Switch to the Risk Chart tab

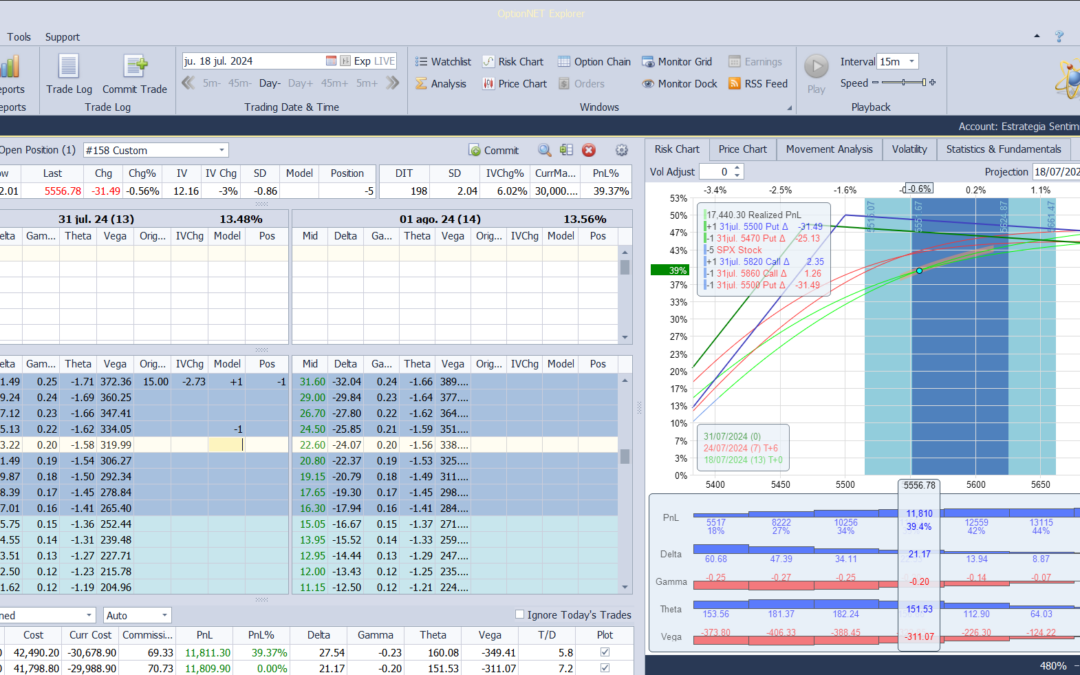pyautogui.click(x=676, y=149)
